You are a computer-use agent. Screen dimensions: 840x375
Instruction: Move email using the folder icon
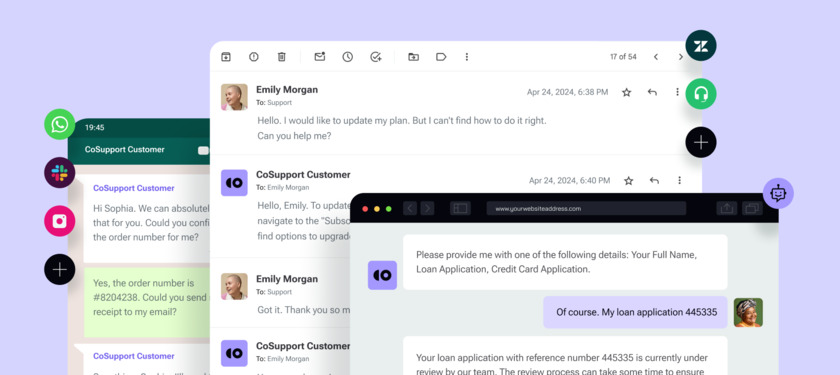414,57
